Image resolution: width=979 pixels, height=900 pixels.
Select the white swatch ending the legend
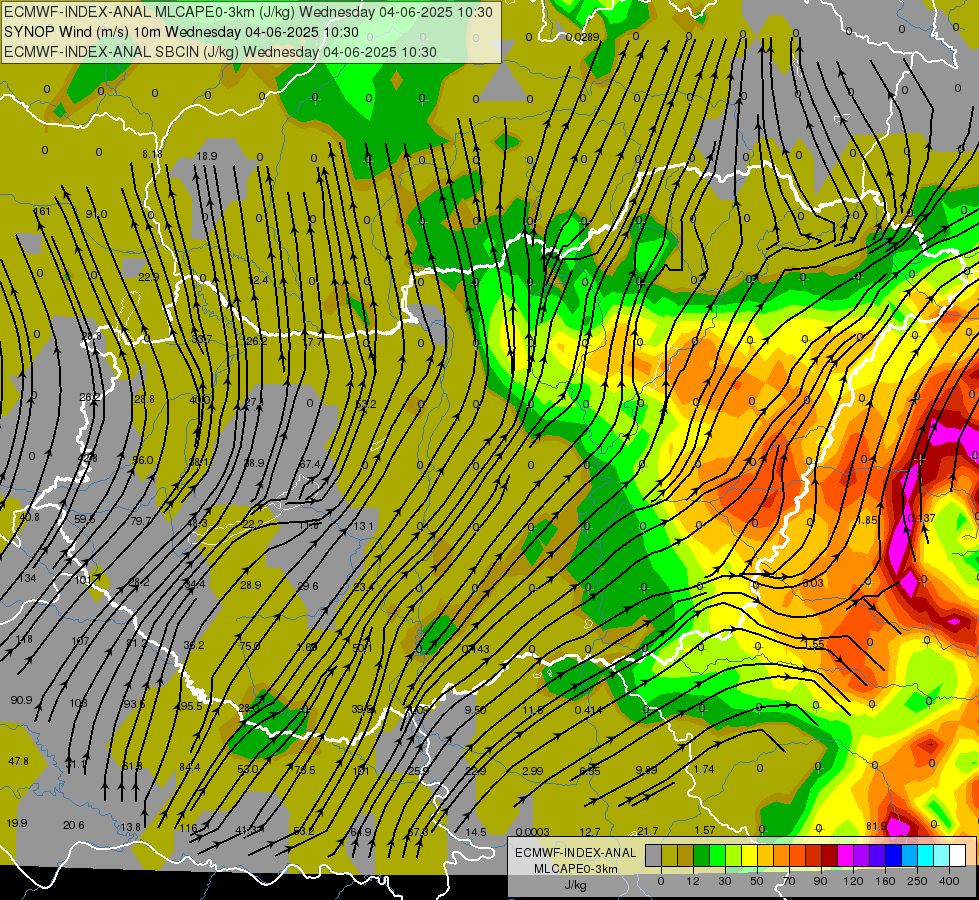(x=958, y=855)
